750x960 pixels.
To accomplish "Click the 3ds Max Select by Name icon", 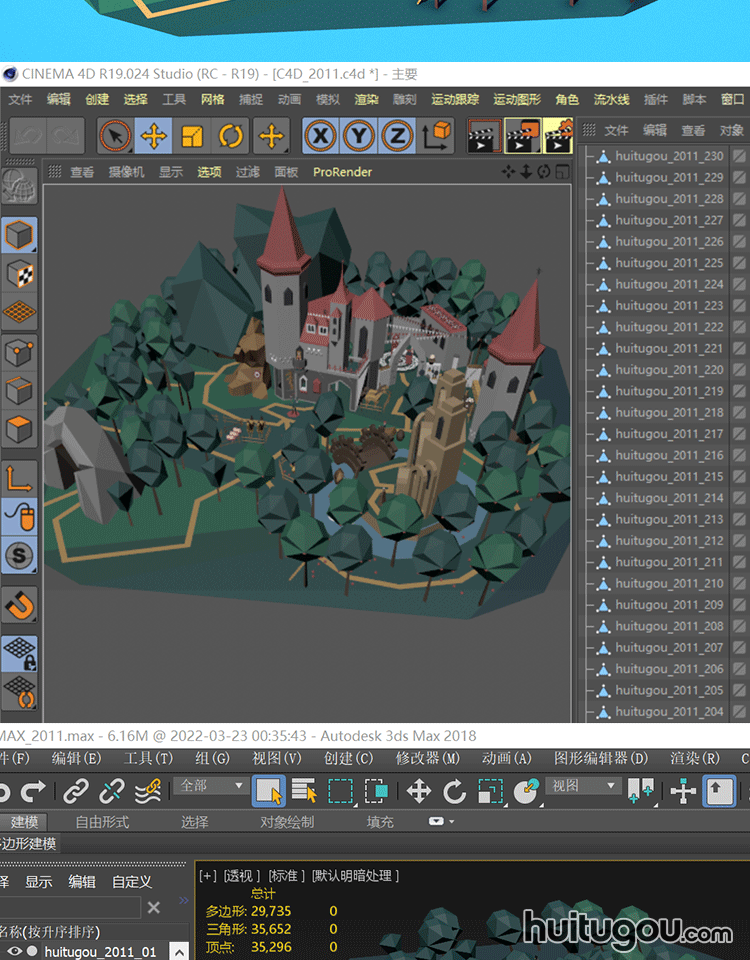I will [x=304, y=792].
